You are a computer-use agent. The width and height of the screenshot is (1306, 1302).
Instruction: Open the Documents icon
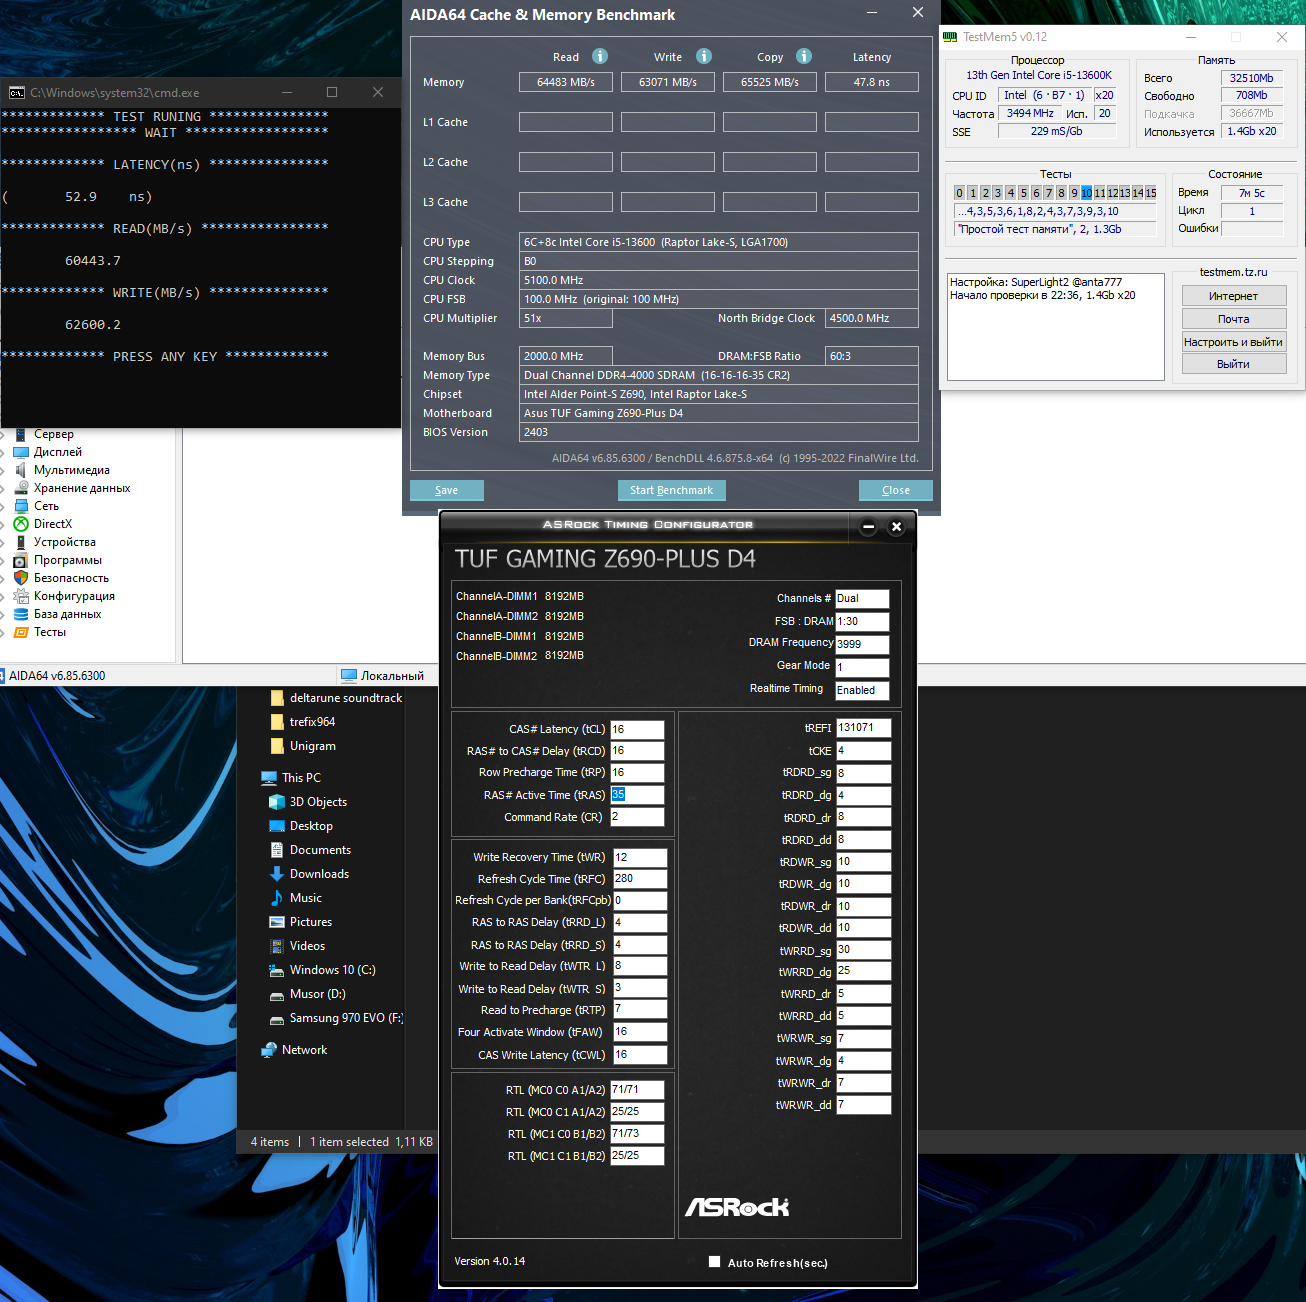coord(277,850)
